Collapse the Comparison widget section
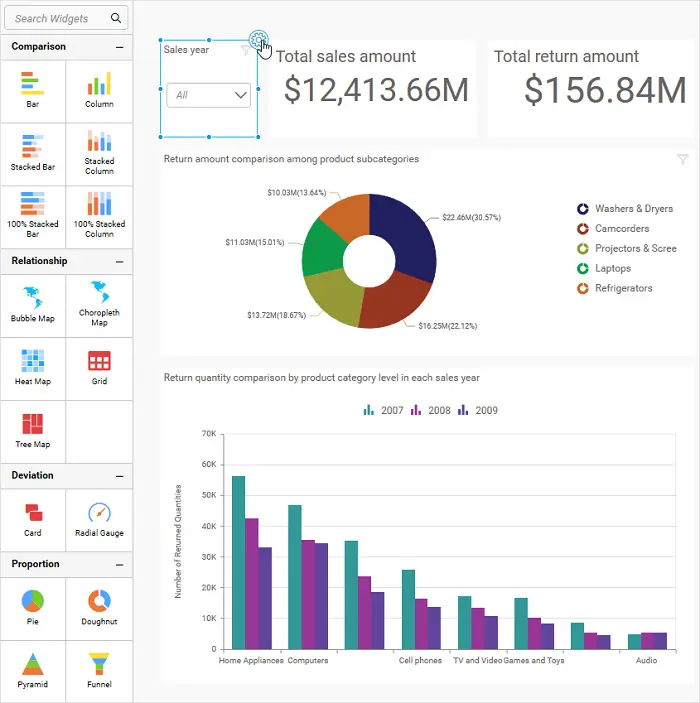700x703 pixels. [120, 47]
